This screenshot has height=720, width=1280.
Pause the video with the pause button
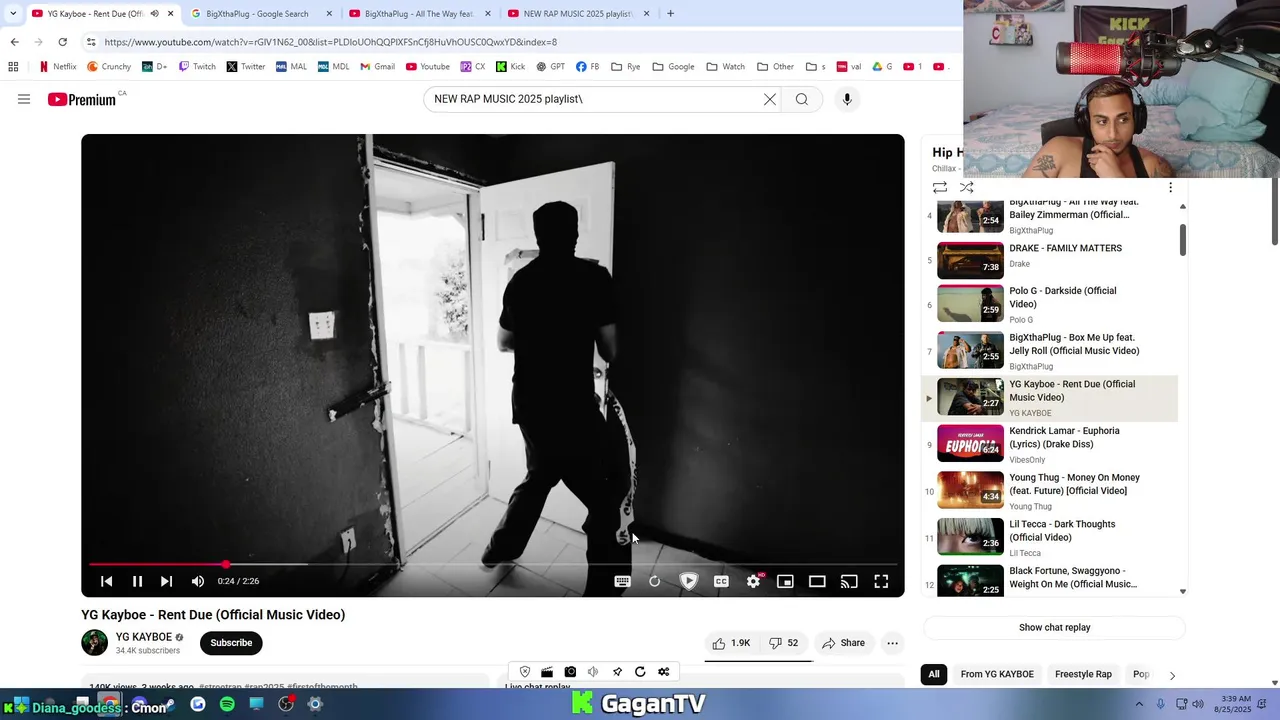pos(138,581)
